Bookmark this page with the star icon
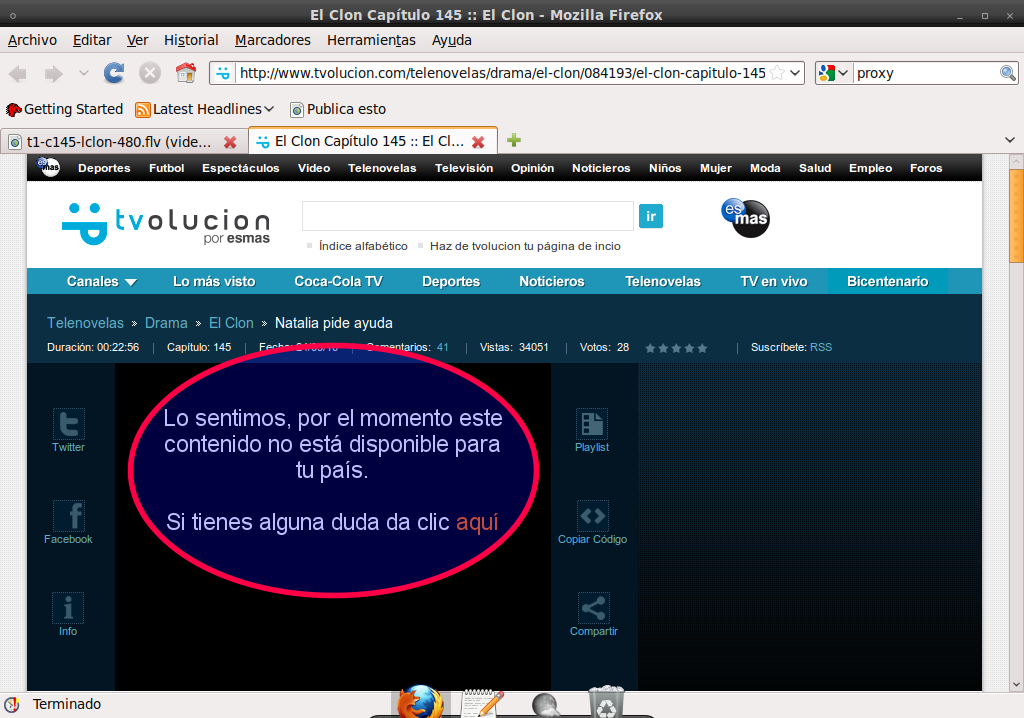Viewport: 1024px width, 718px height. pyautogui.click(x=777, y=73)
